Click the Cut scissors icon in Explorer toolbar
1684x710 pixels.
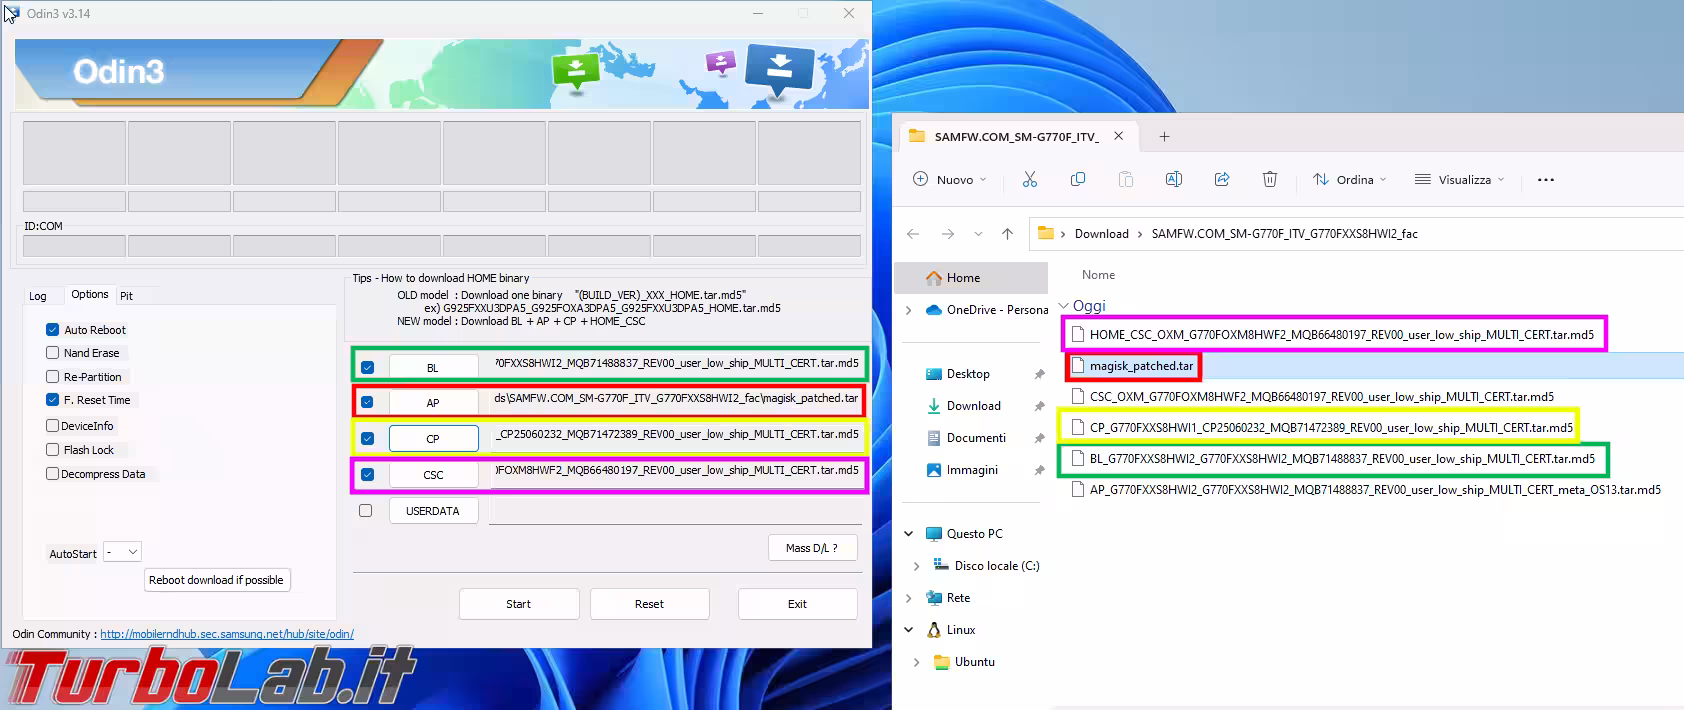(1029, 179)
